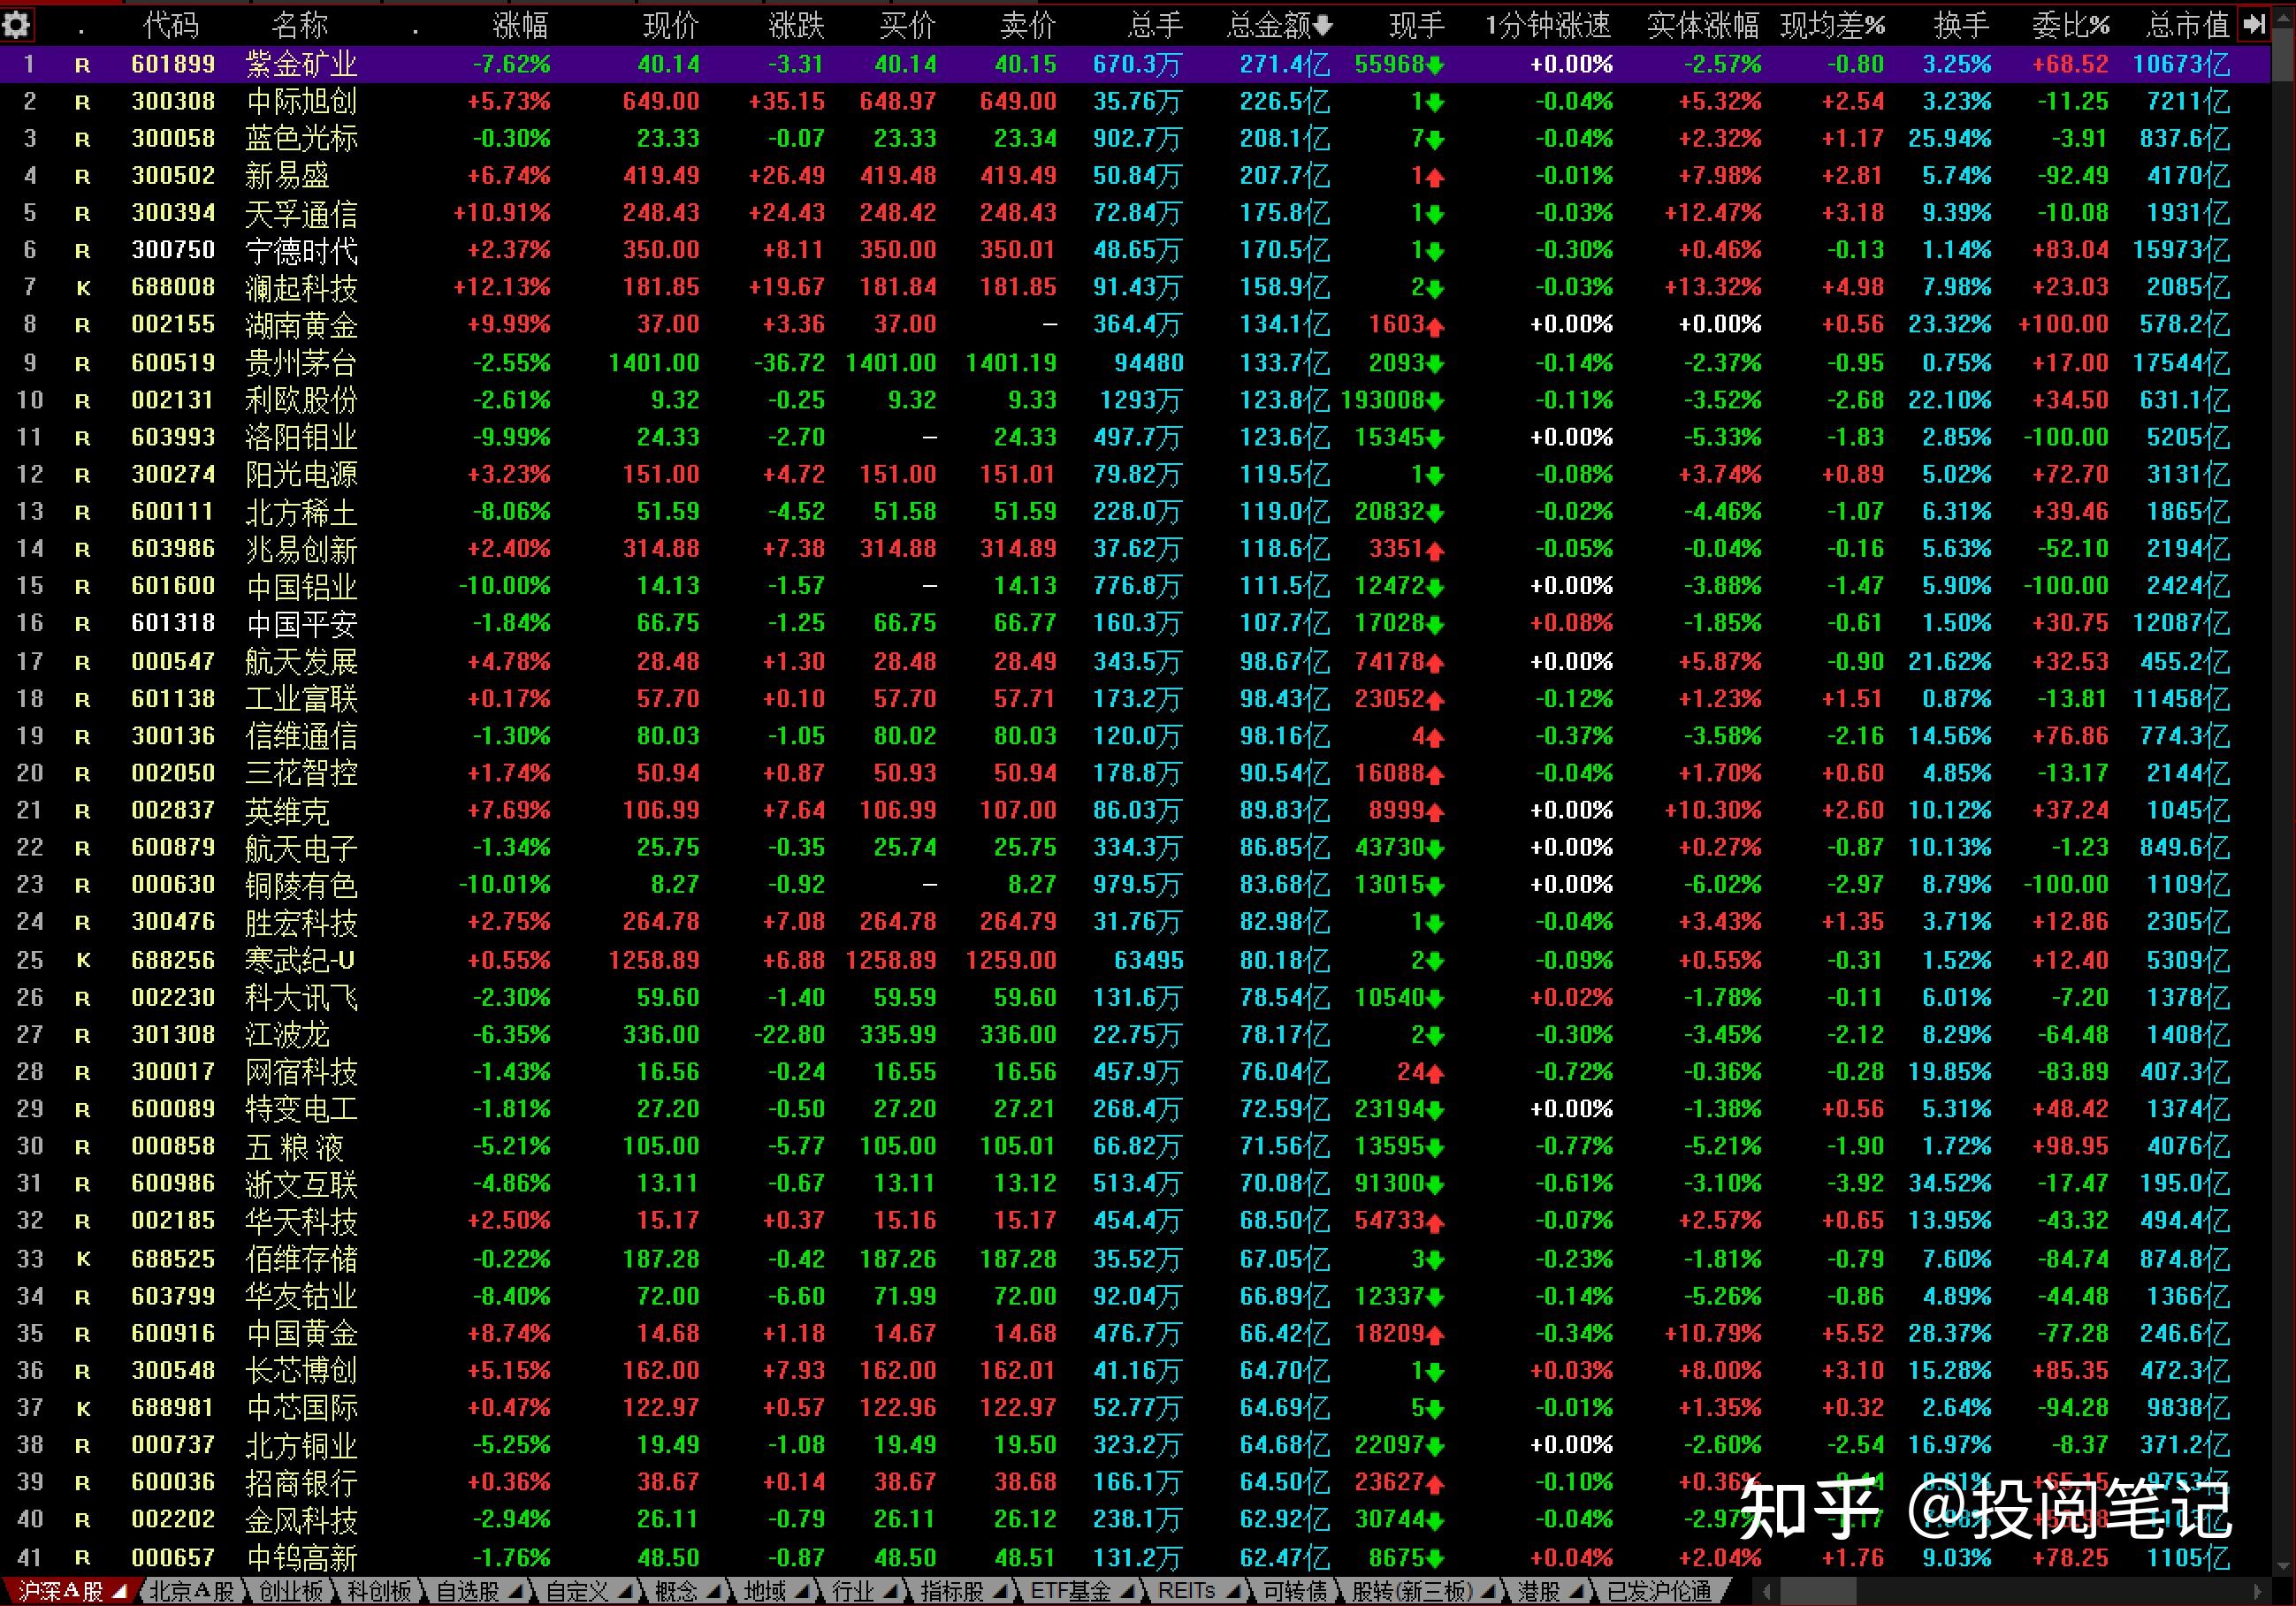Viewport: 2296px width, 1606px height.
Task: Switch to the 创业板 tab
Action: (x=291, y=1591)
